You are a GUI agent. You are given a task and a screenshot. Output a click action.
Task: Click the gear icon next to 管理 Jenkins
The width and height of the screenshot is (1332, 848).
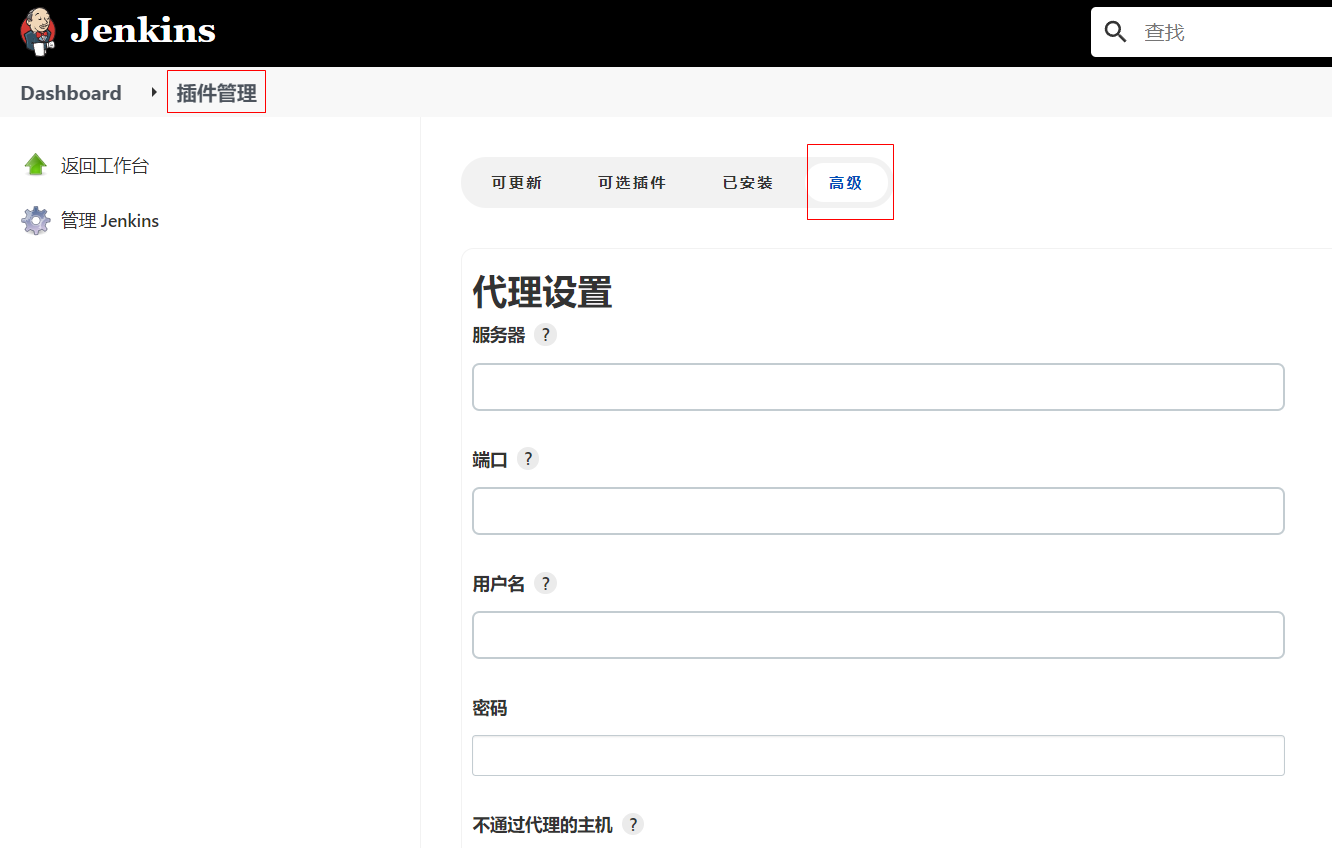click(36, 220)
